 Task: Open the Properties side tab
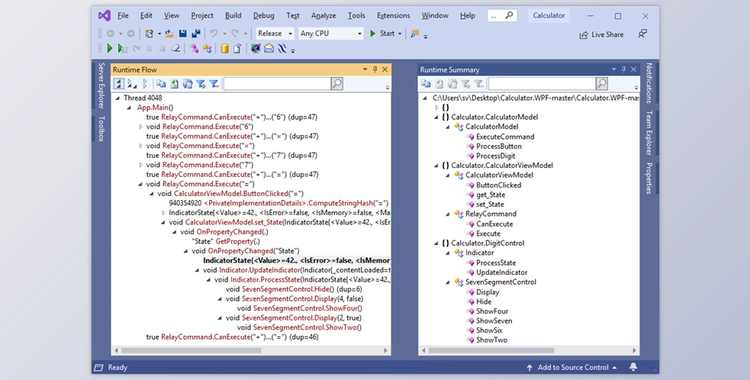click(x=649, y=179)
